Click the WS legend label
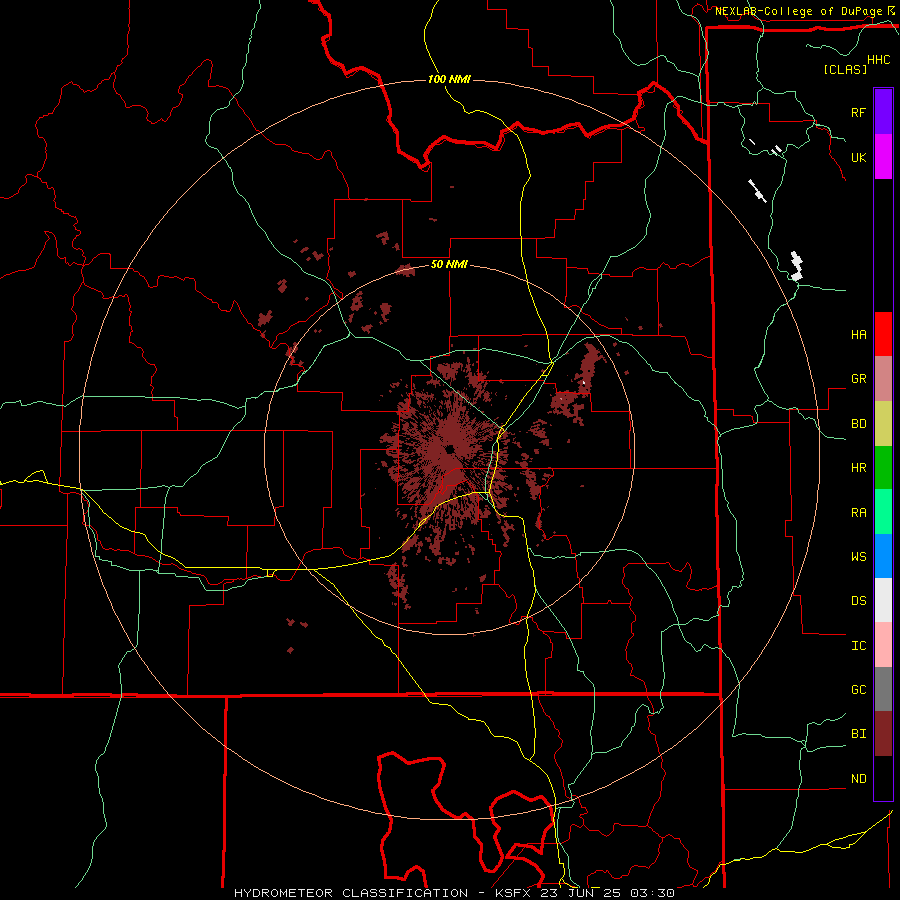 pos(858,556)
